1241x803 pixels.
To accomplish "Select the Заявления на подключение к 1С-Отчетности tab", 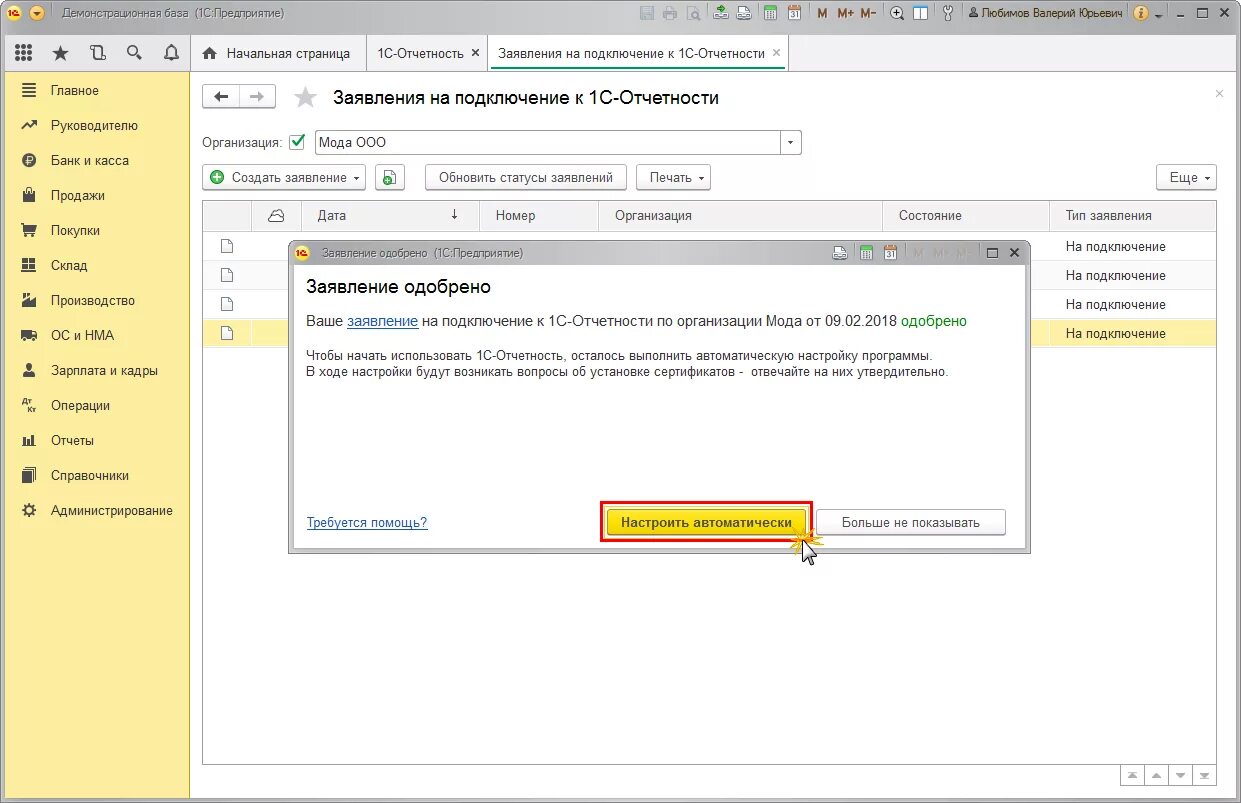I will [631, 53].
